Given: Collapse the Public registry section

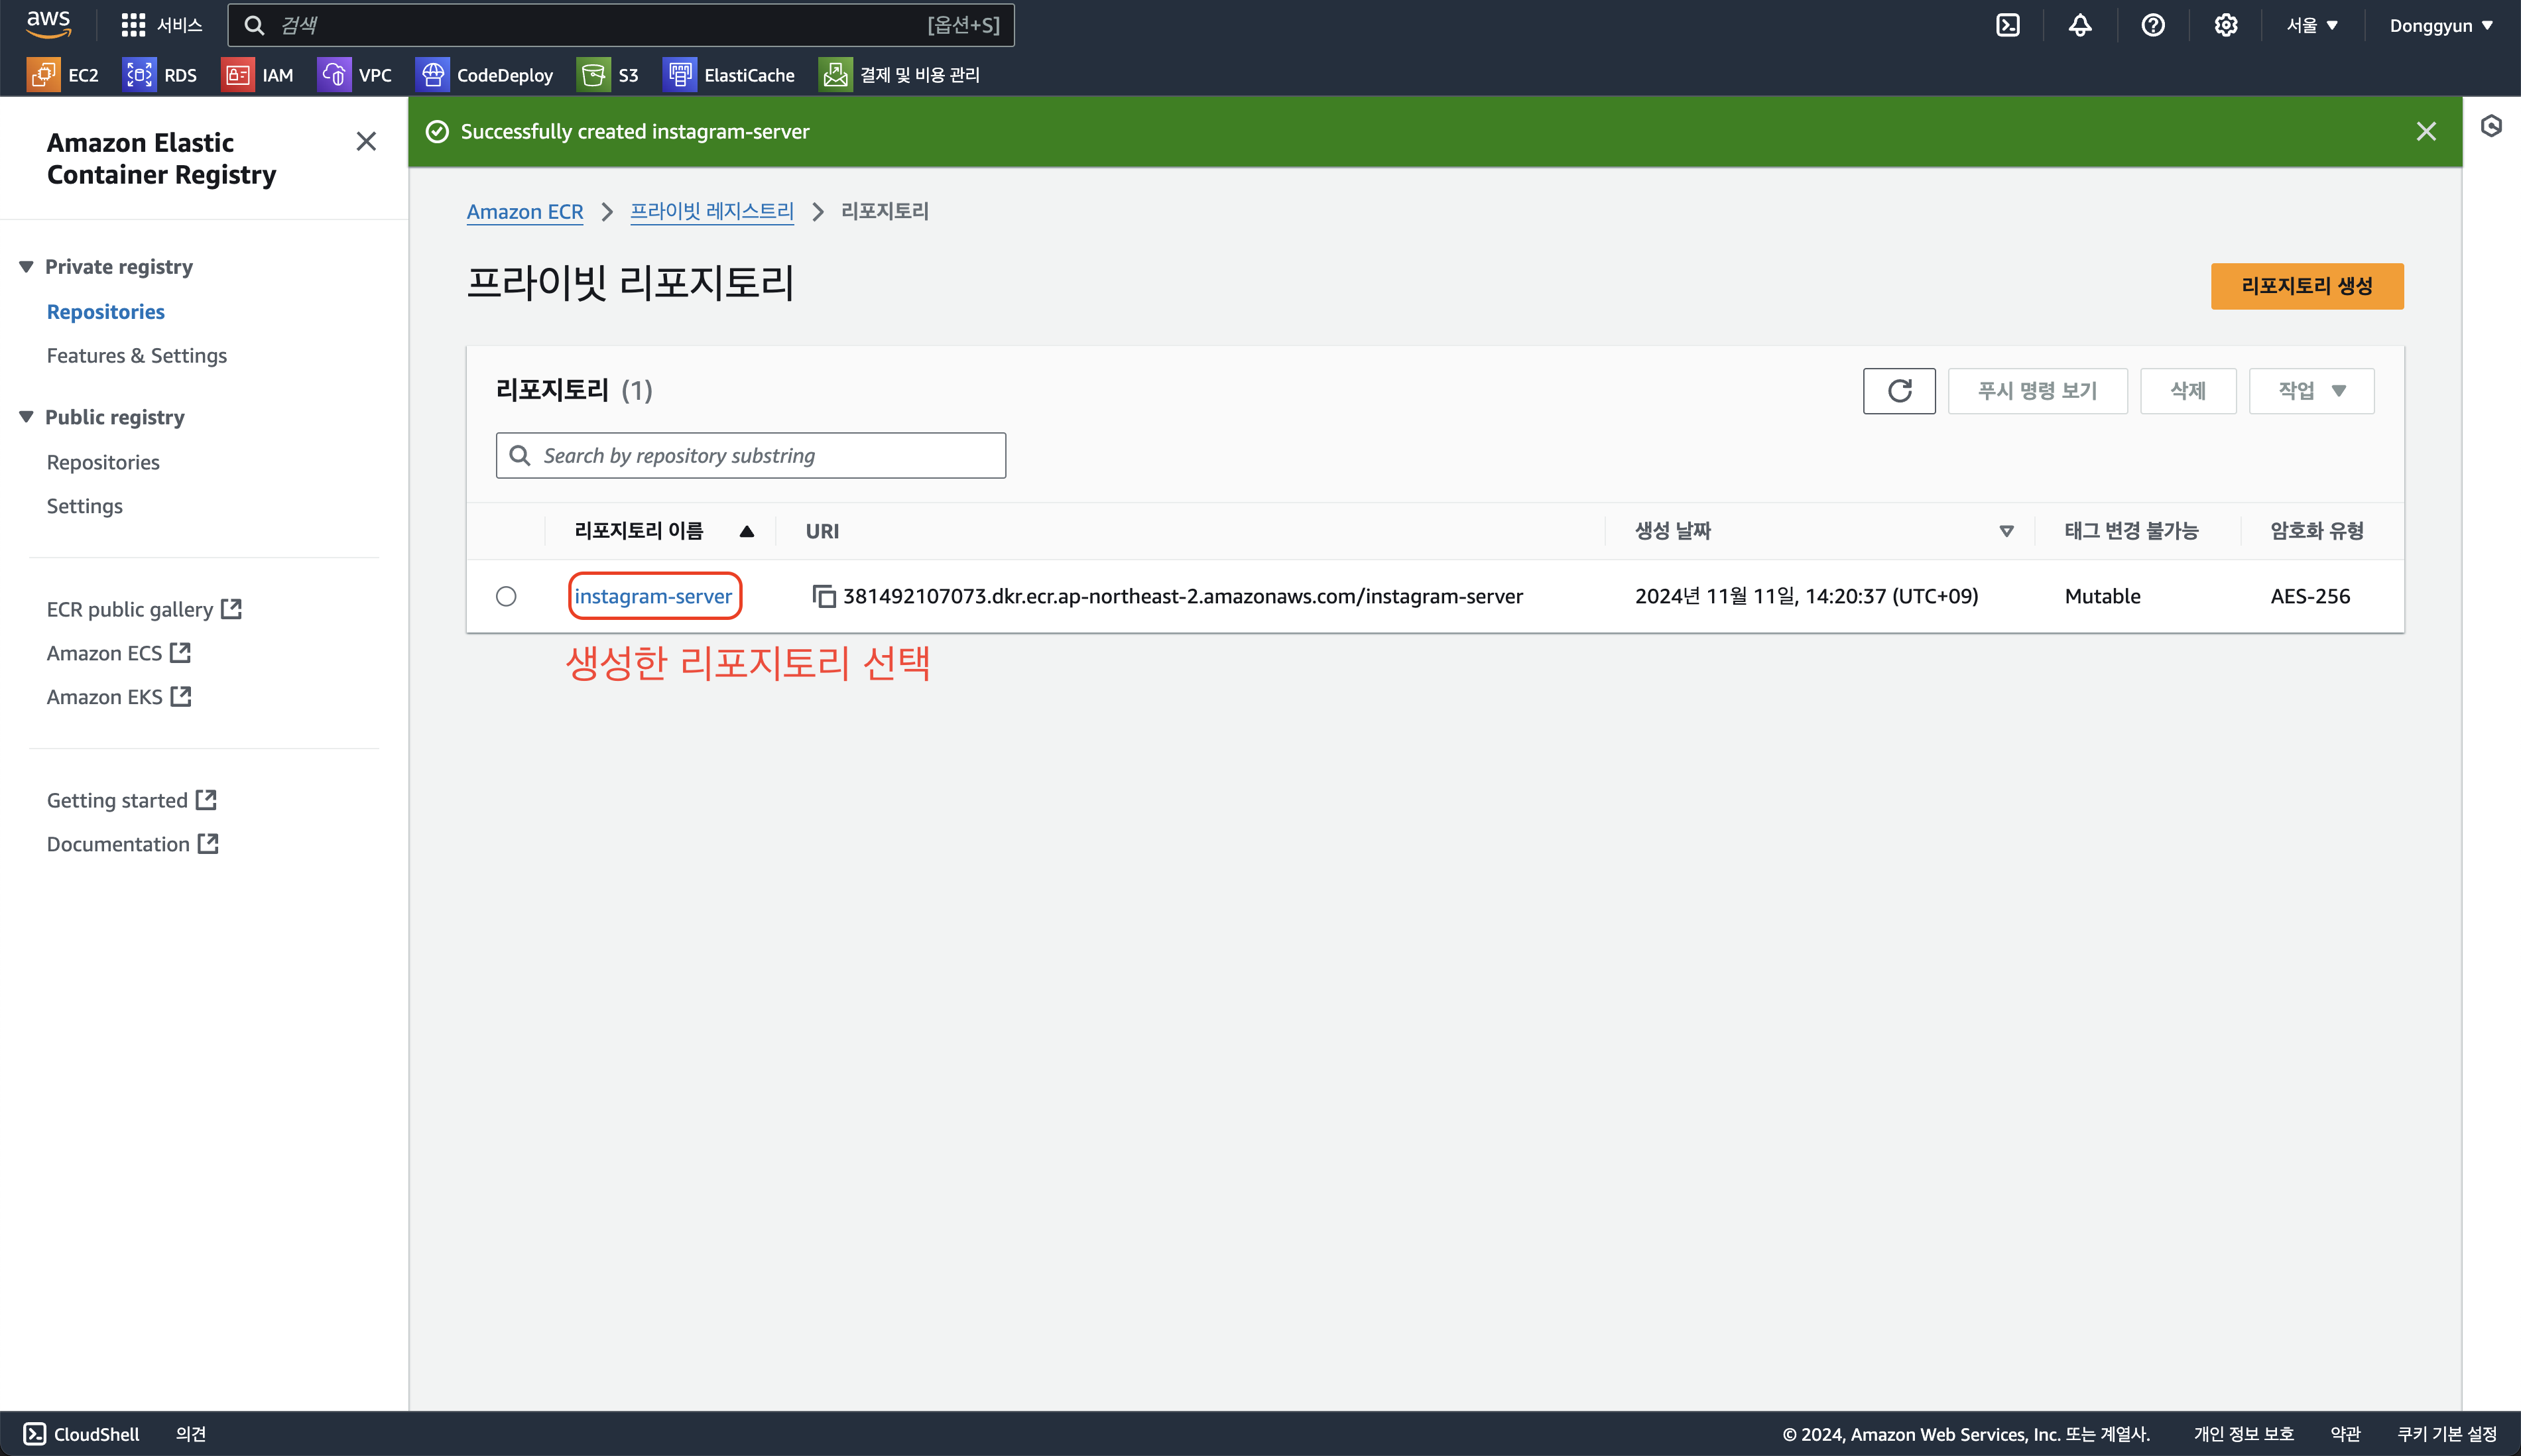Looking at the screenshot, I should click(x=27, y=417).
